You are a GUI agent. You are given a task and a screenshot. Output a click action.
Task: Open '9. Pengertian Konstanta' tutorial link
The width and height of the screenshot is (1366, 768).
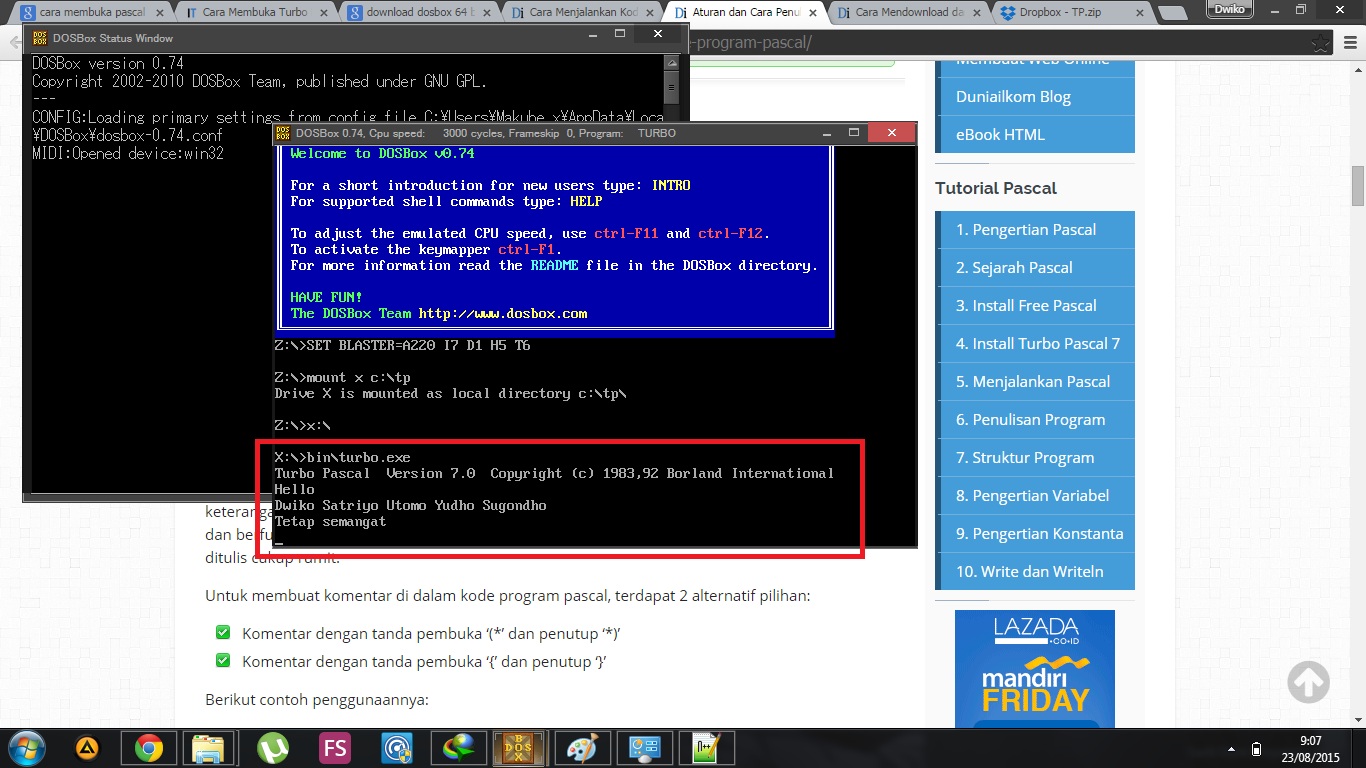click(x=1034, y=534)
